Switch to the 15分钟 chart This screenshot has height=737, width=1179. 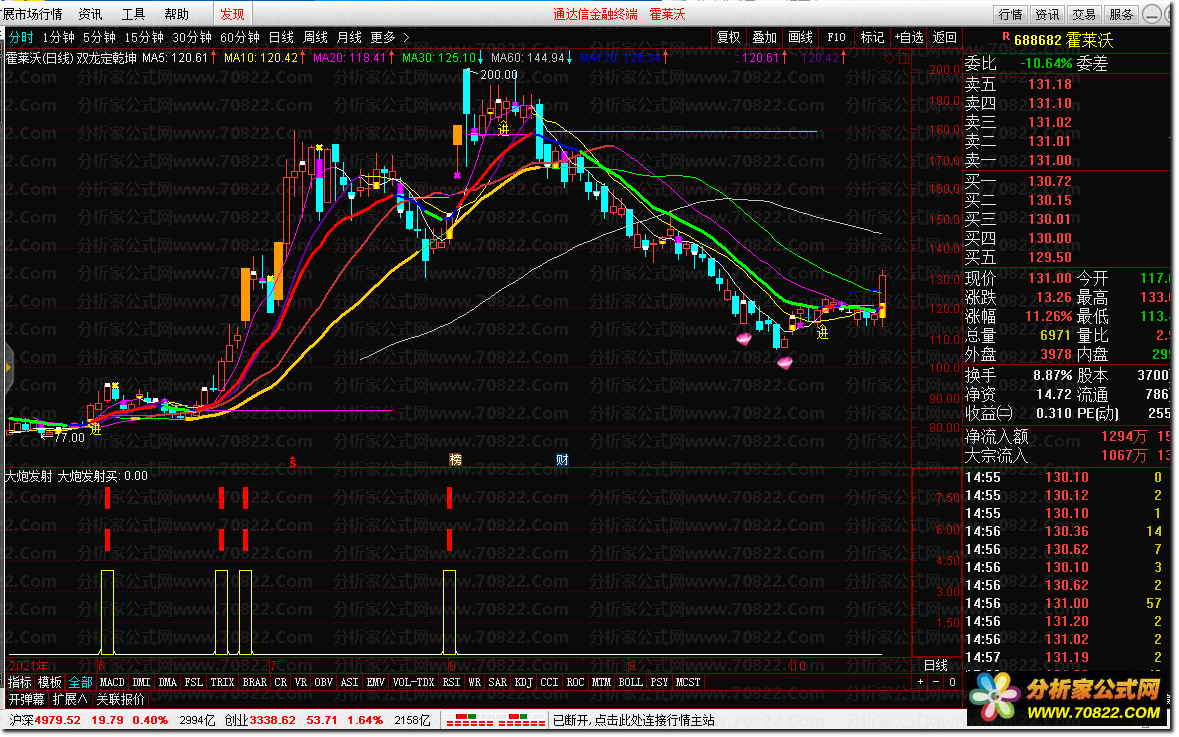pyautogui.click(x=143, y=38)
